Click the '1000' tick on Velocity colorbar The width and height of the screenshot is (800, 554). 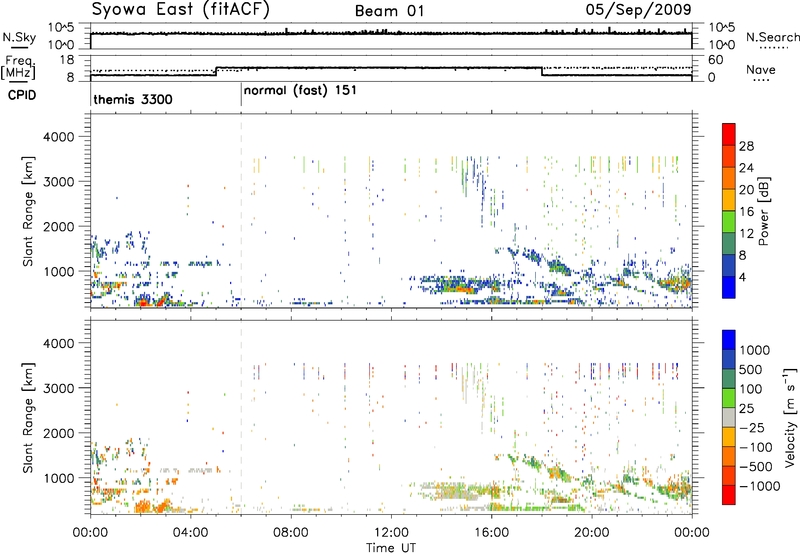[754, 350]
